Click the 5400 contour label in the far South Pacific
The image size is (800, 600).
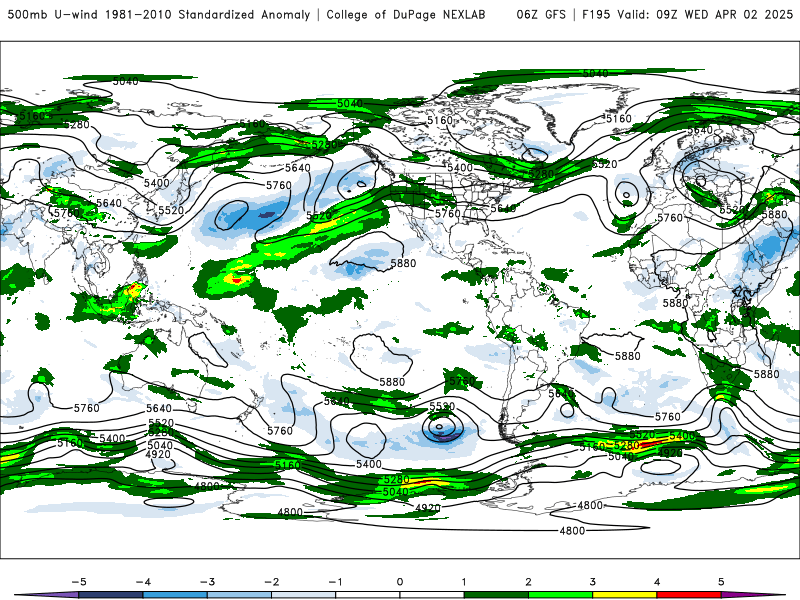[369, 464]
